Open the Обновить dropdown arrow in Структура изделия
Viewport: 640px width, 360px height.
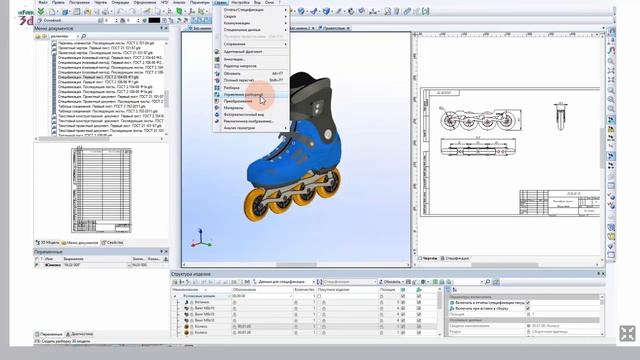coord(402,282)
